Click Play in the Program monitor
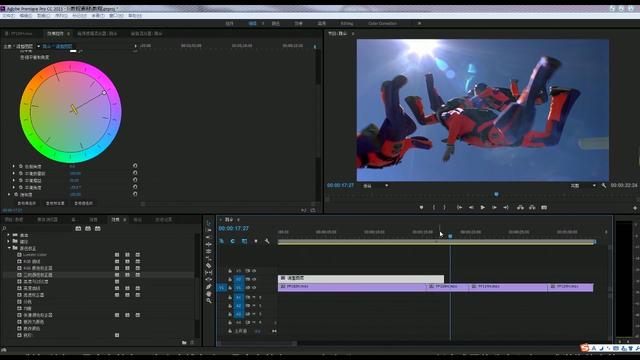 point(482,207)
